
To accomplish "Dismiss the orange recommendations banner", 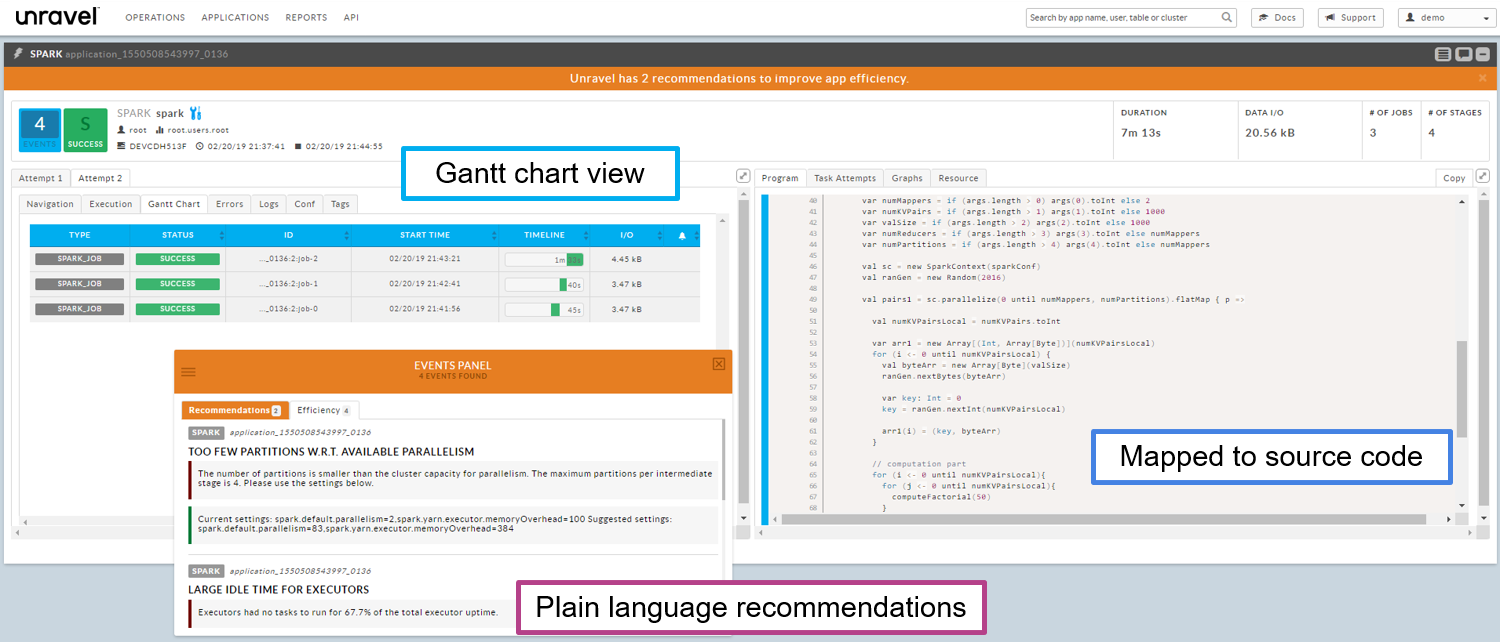I will coord(1483,78).
